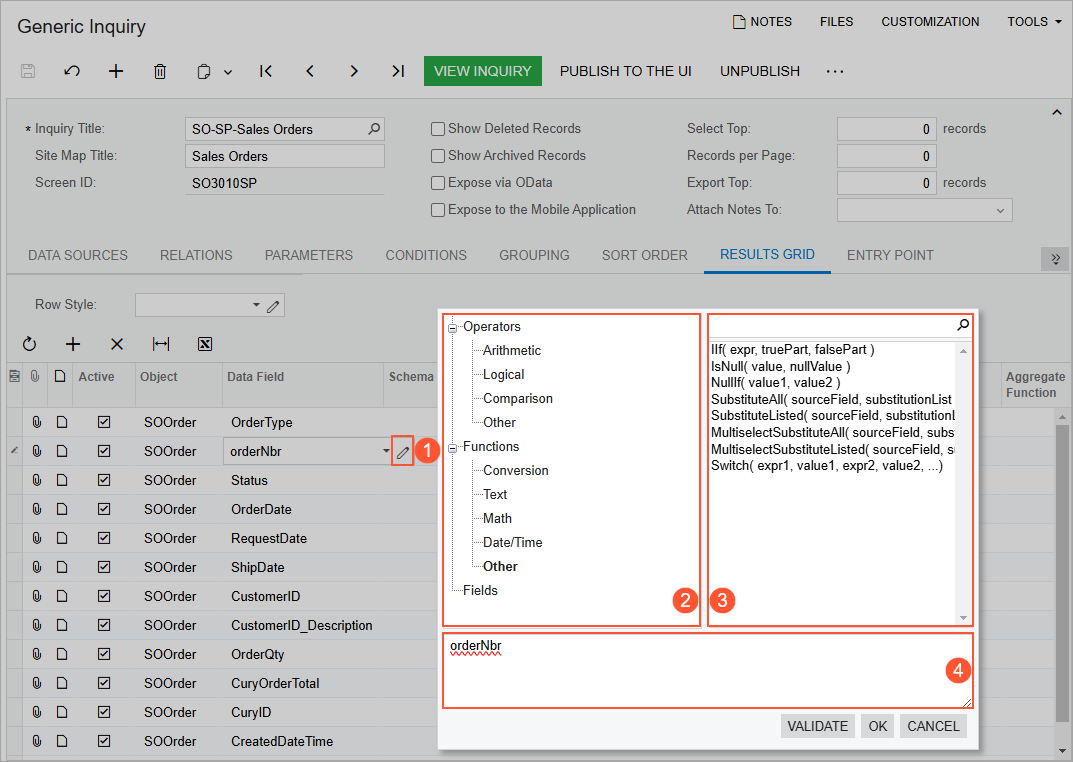This screenshot has width=1073, height=762.
Task: Refresh the results grid
Action: [x=29, y=344]
